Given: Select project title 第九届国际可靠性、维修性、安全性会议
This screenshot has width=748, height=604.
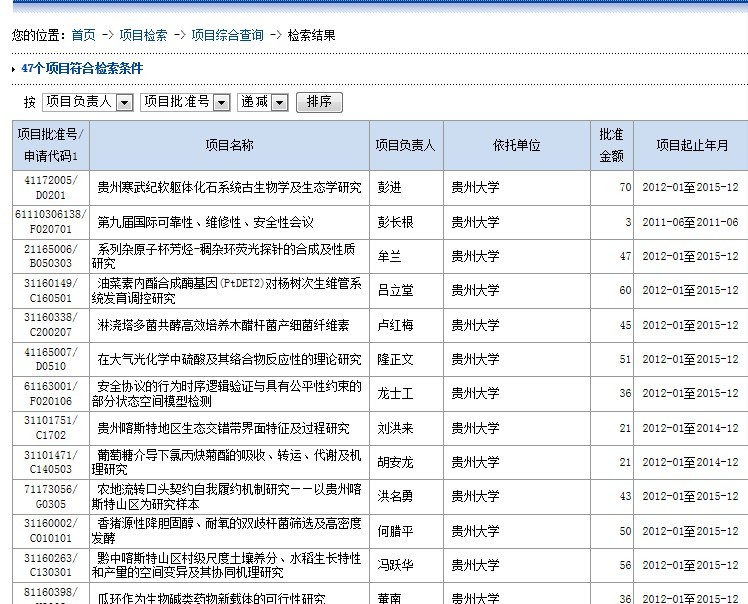Looking at the screenshot, I should (206, 222).
